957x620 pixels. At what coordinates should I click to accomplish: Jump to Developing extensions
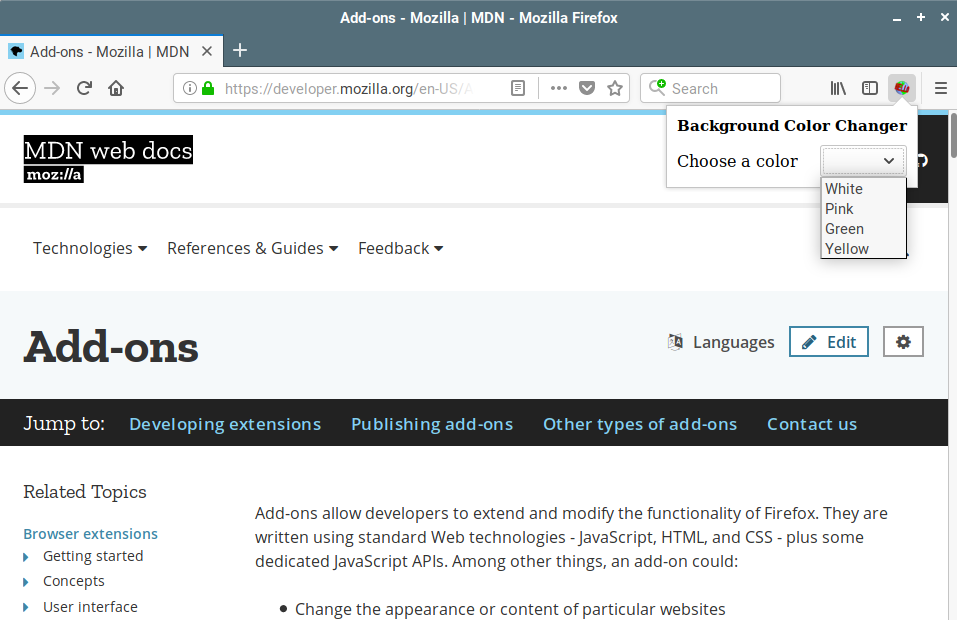225,424
